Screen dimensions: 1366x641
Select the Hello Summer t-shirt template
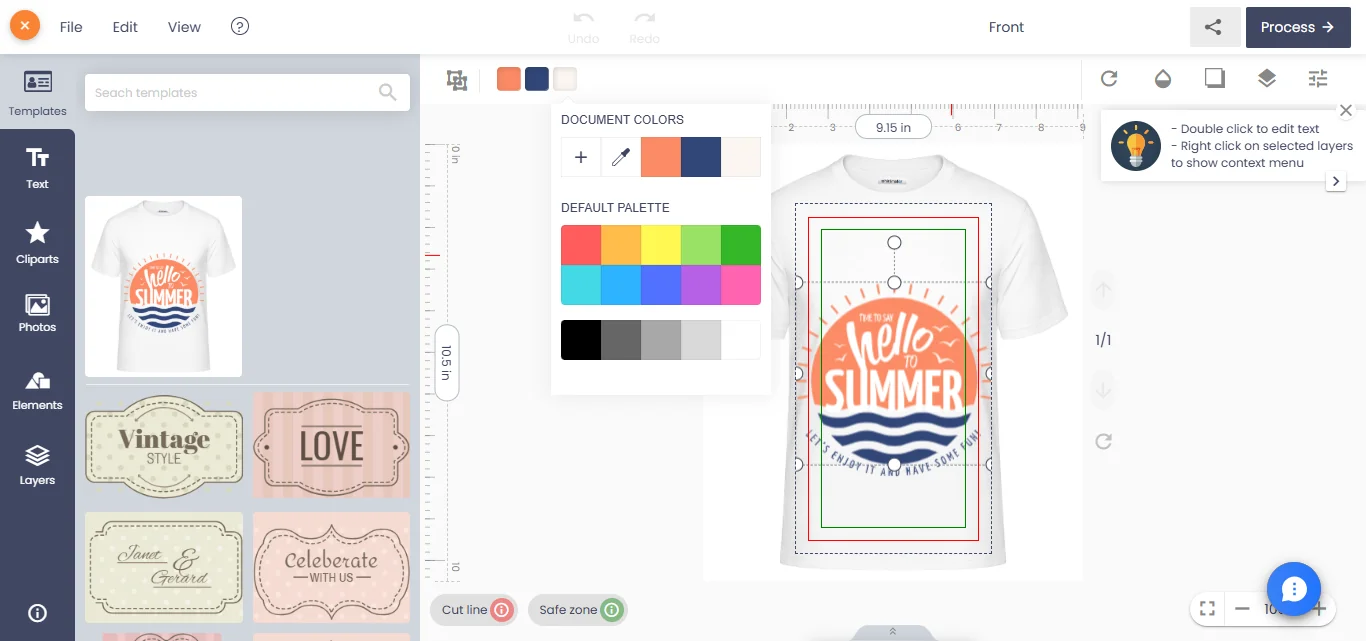point(163,286)
